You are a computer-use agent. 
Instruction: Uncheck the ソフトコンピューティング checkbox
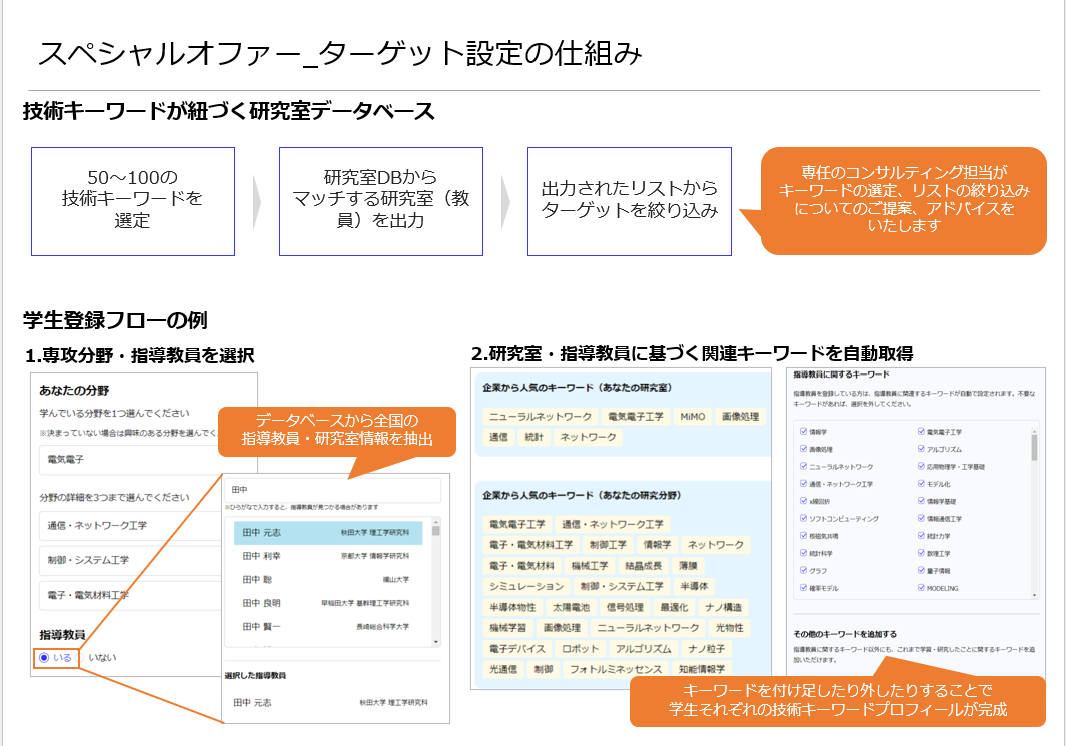[x=803, y=519]
